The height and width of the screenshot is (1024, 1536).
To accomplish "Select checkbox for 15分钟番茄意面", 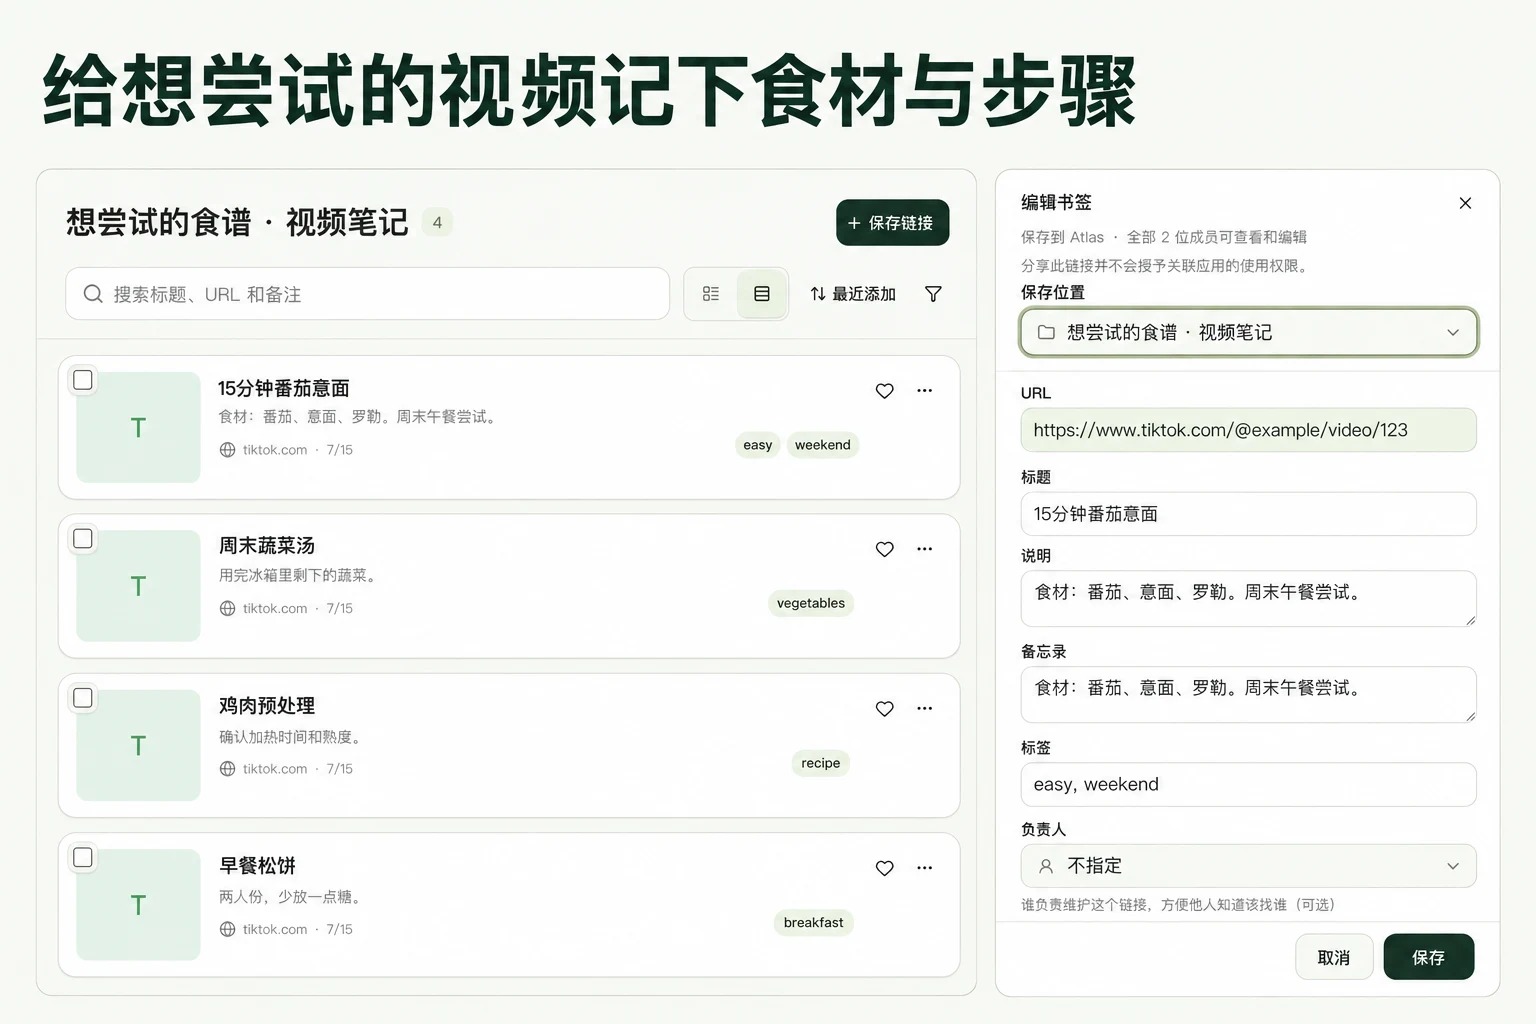I will click(83, 380).
